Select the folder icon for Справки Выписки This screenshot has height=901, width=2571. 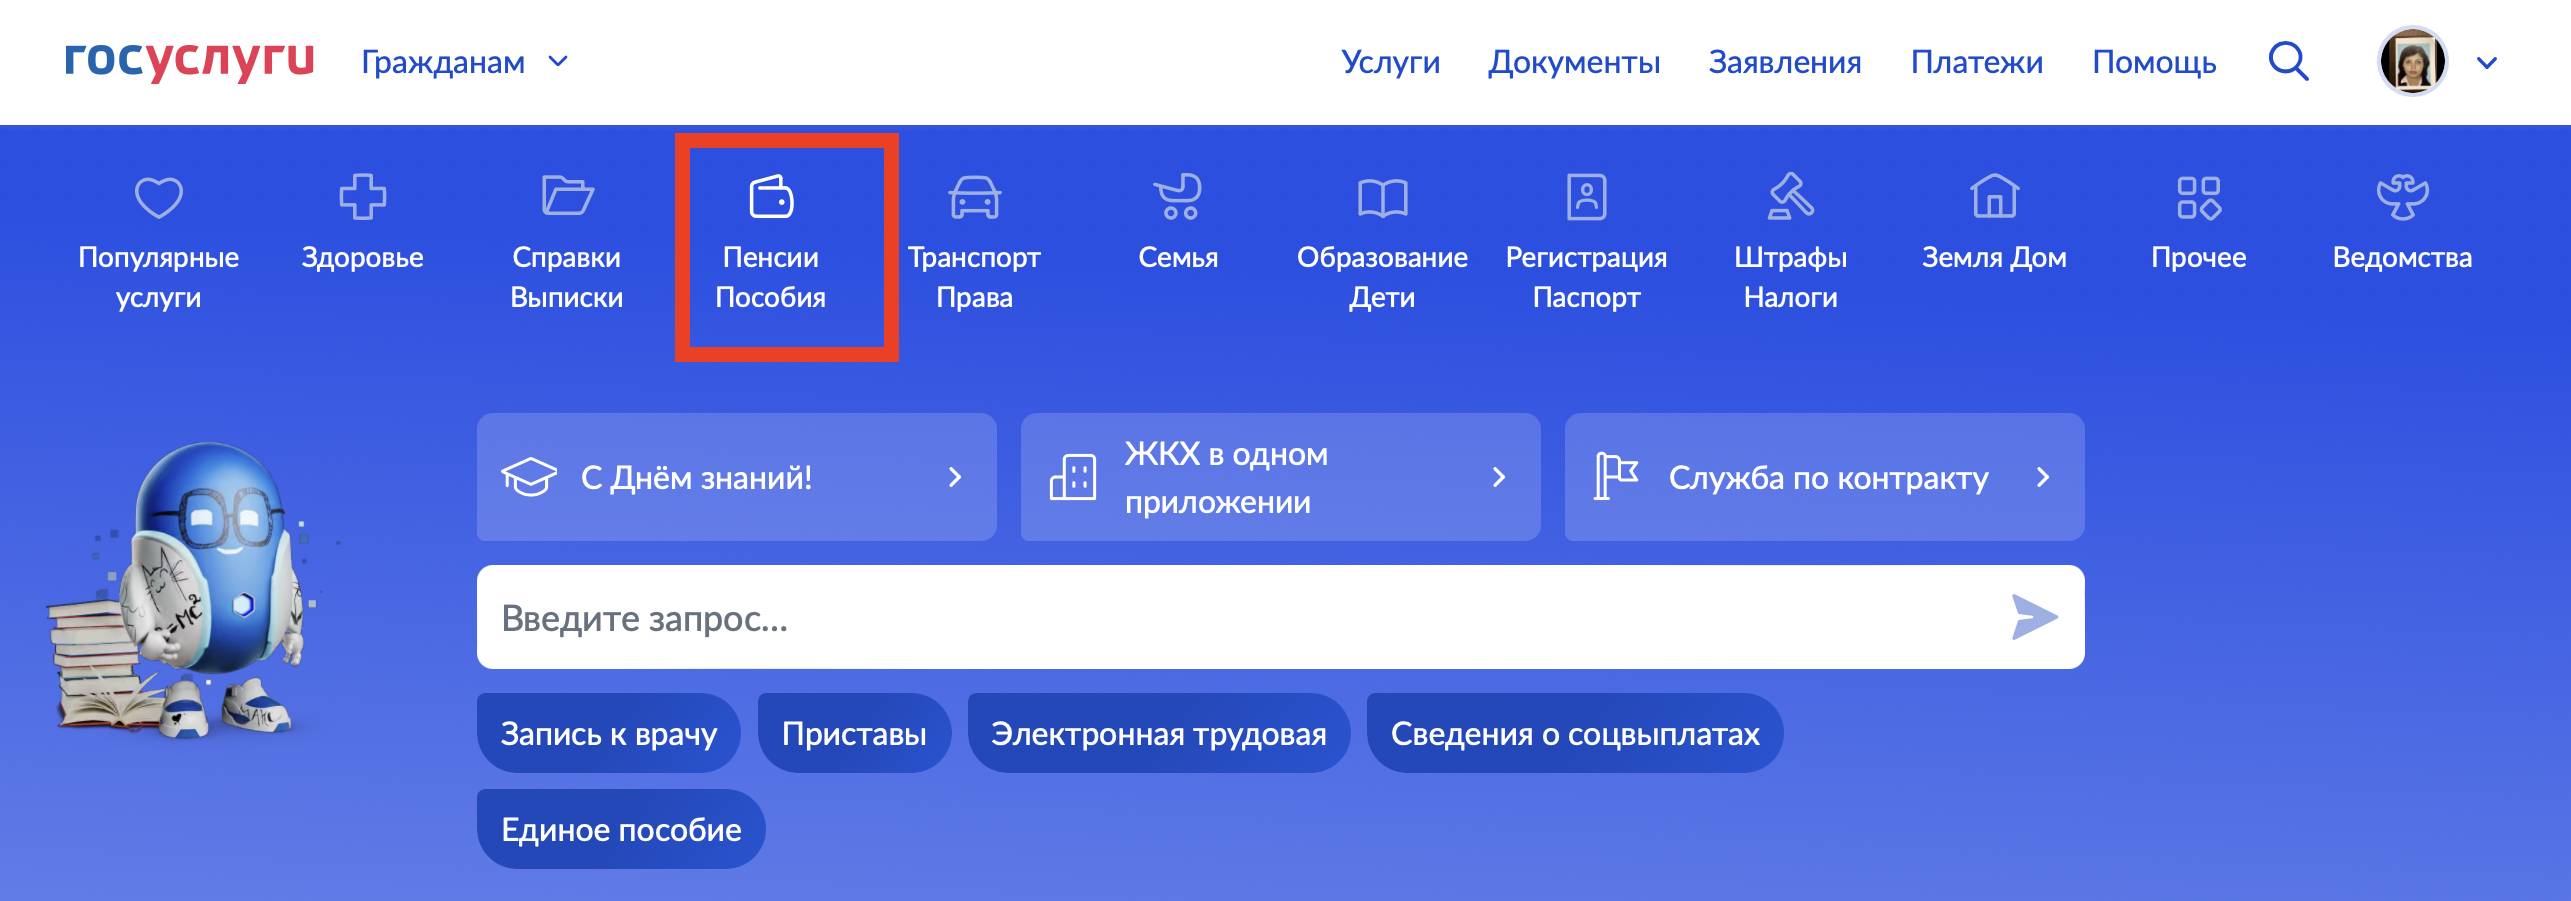pos(567,196)
